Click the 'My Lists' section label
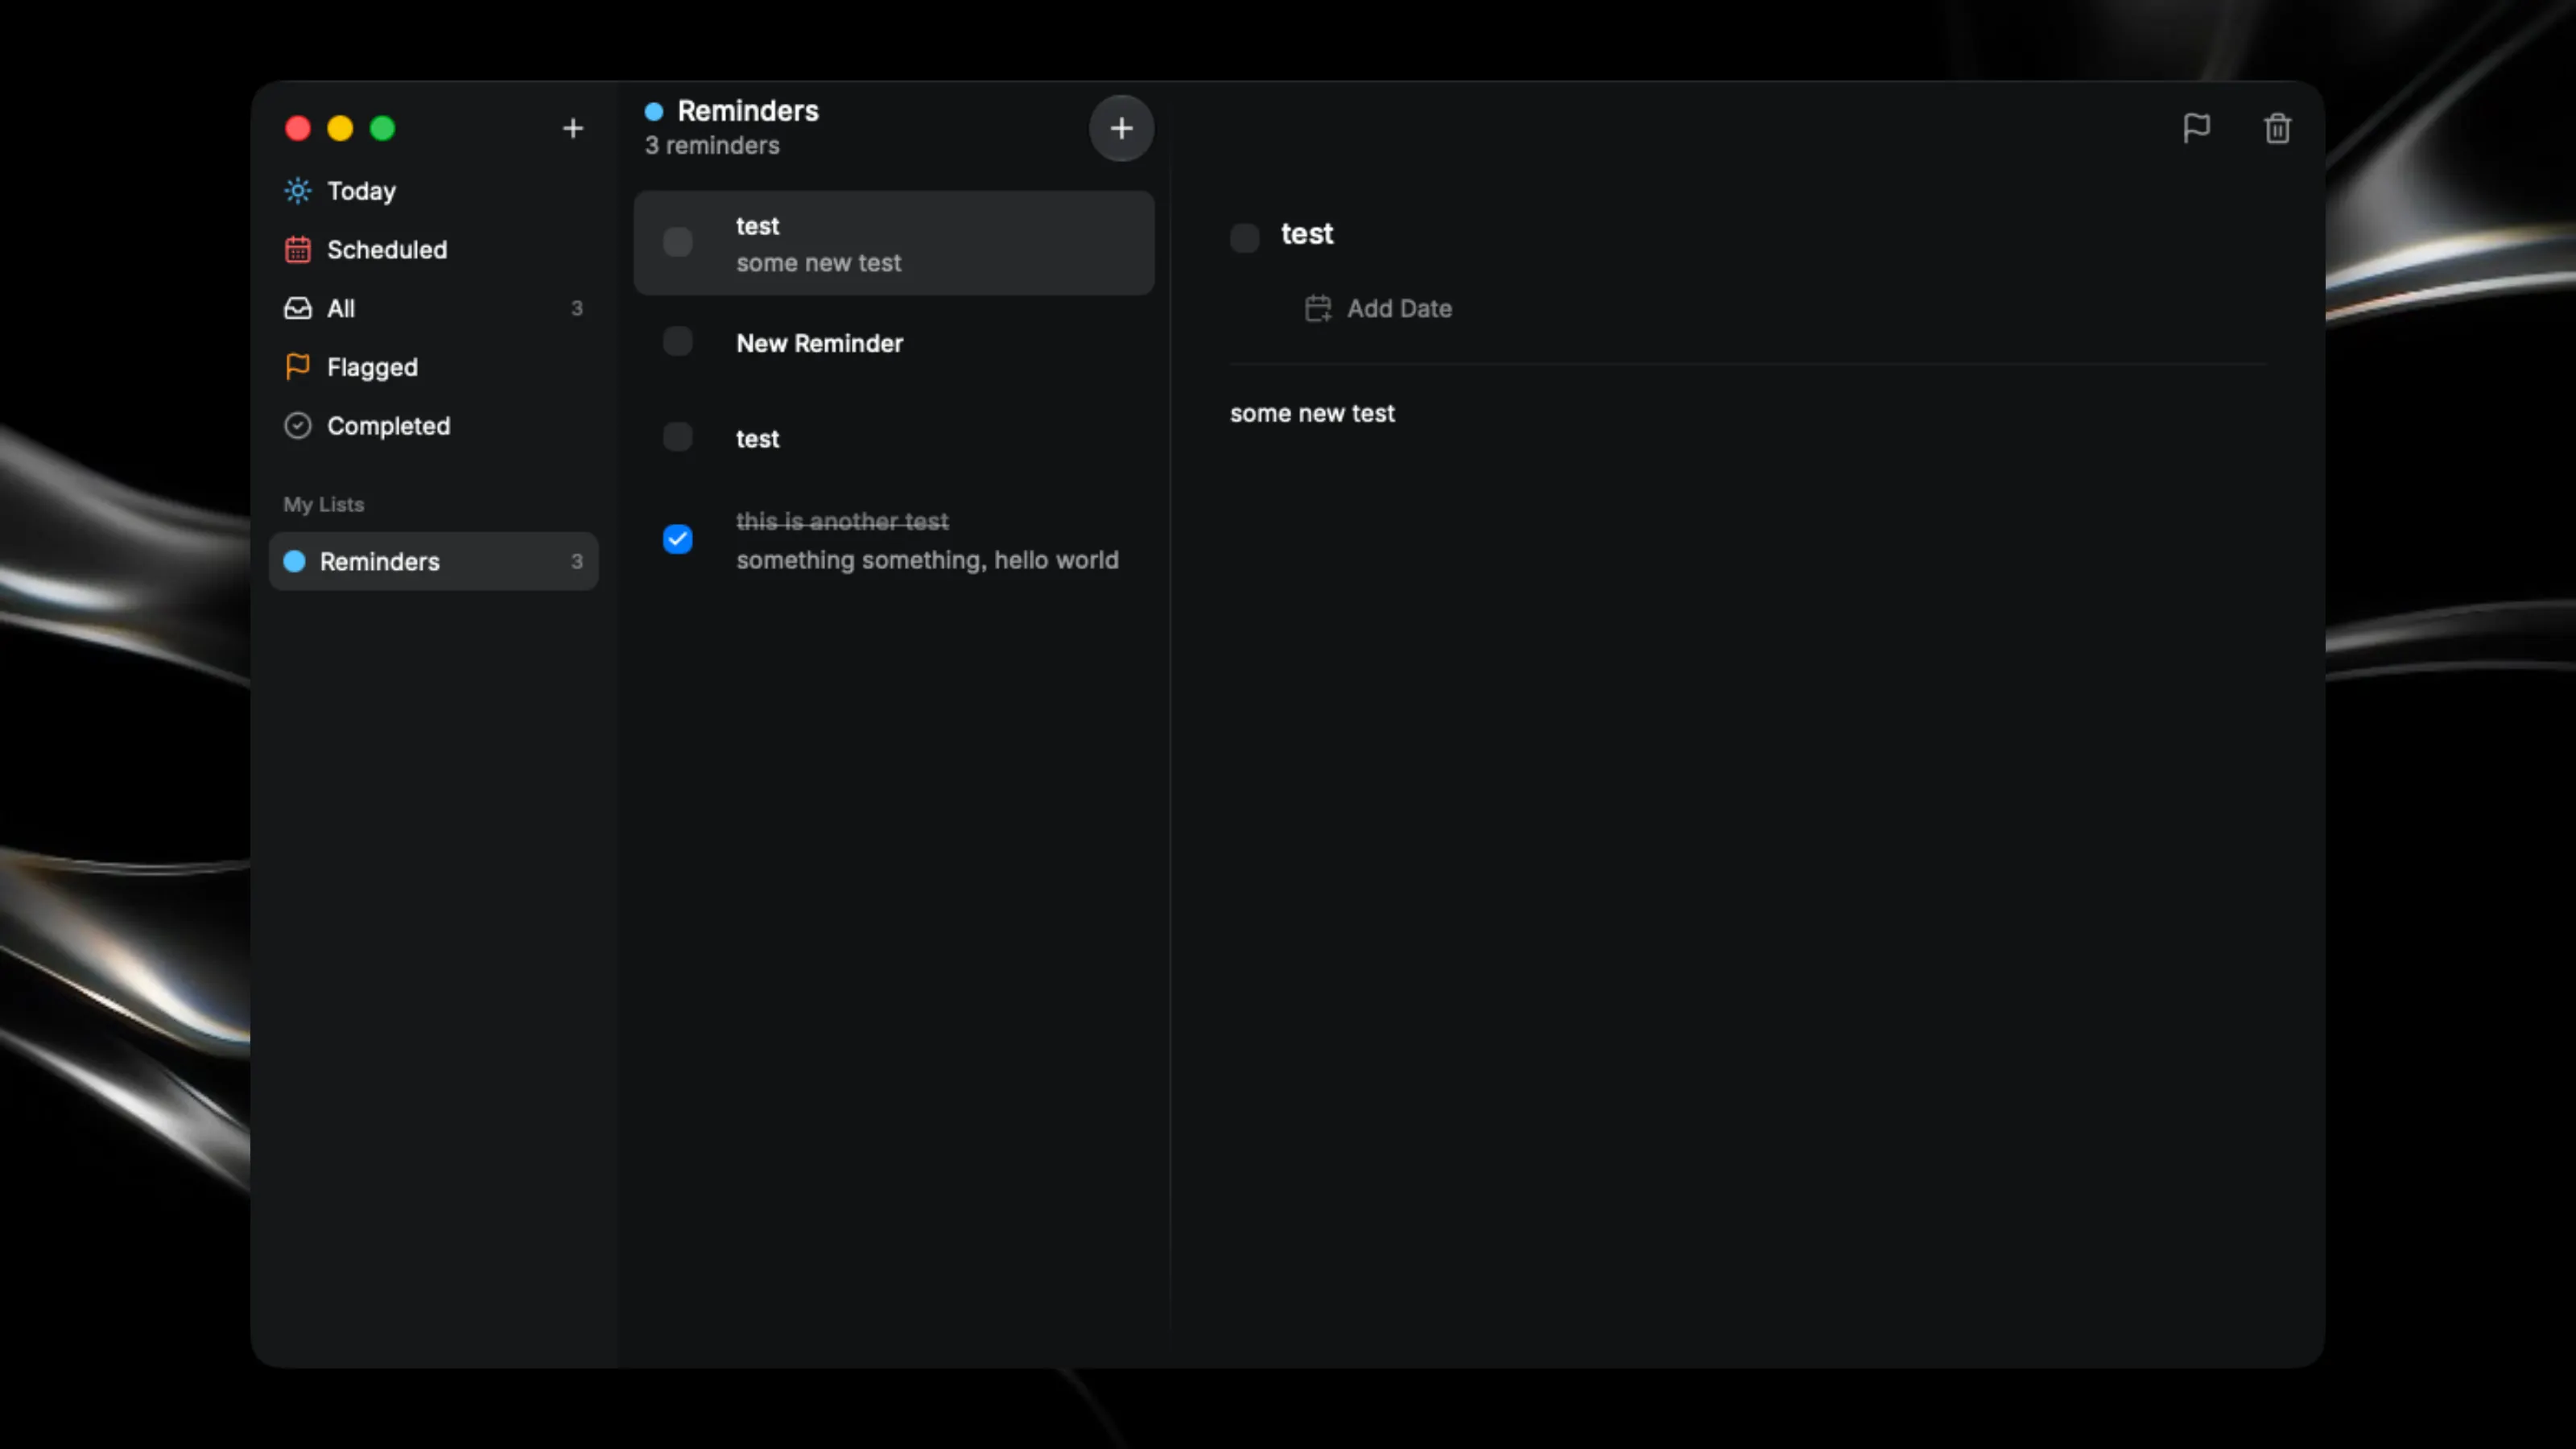Screen dimensions: 2576x1449 coord(323,505)
